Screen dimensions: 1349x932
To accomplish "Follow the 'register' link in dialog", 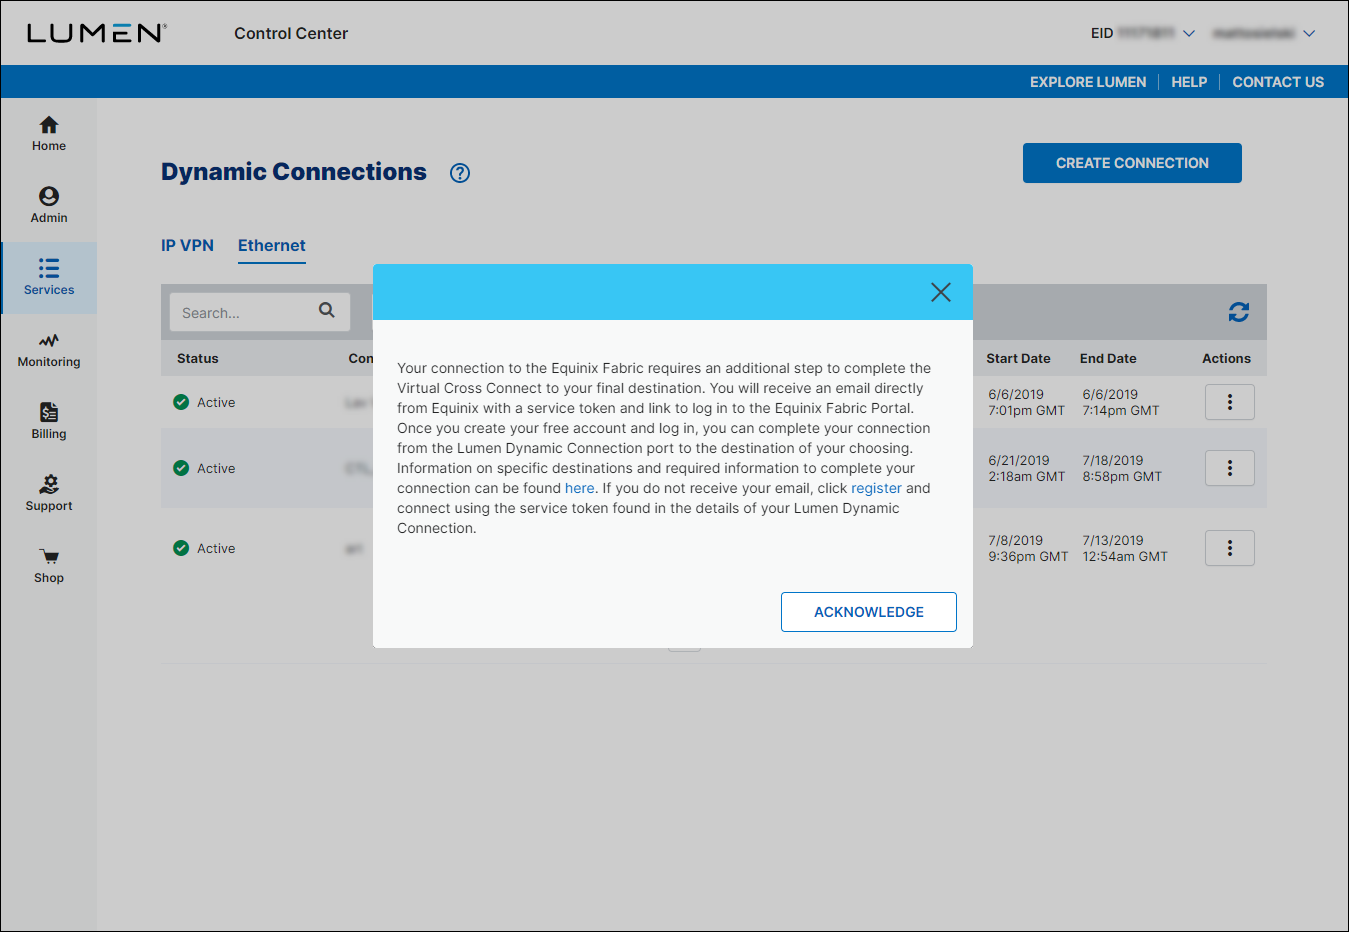I will point(876,488).
